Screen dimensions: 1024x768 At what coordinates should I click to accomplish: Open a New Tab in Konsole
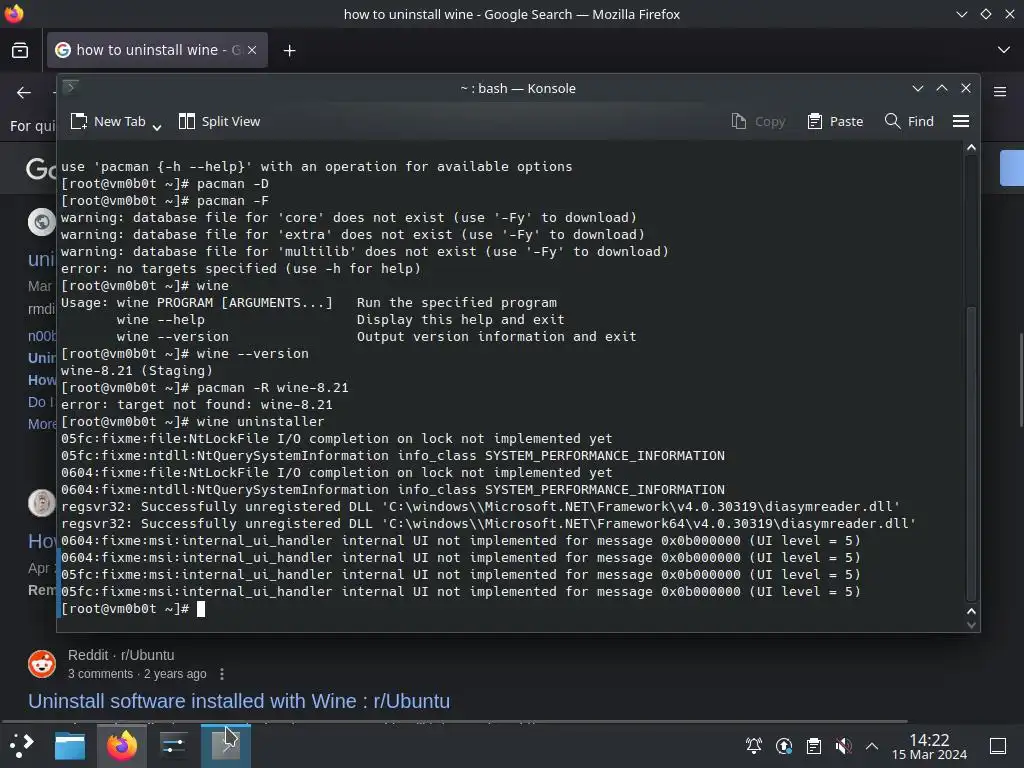click(107, 121)
